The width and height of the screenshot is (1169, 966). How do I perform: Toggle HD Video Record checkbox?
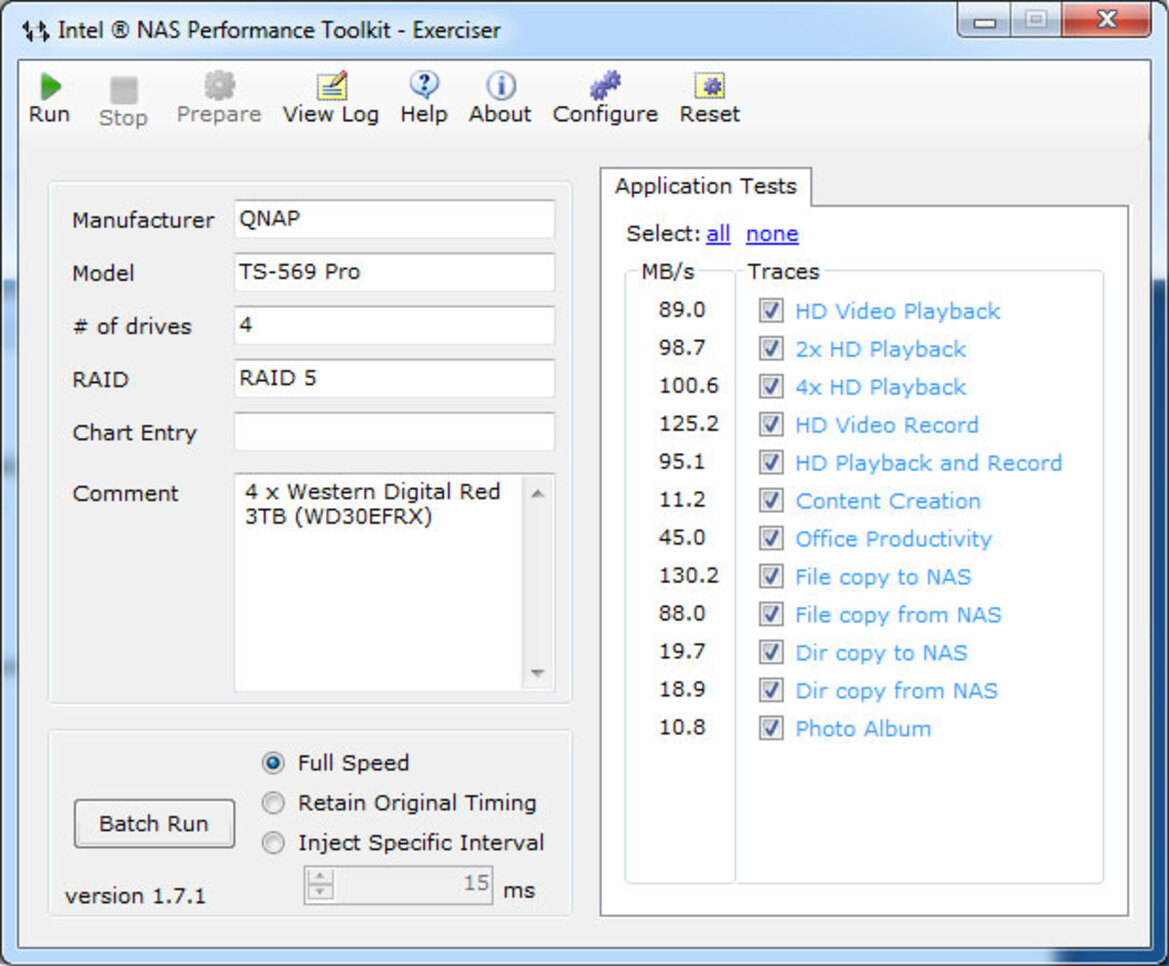click(771, 424)
